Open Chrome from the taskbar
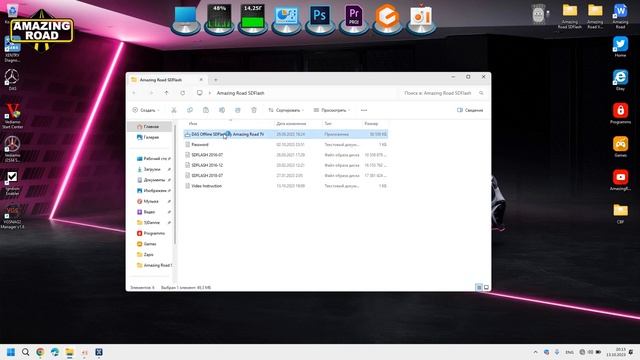Viewport: 640px width, 360px height. coord(40,352)
